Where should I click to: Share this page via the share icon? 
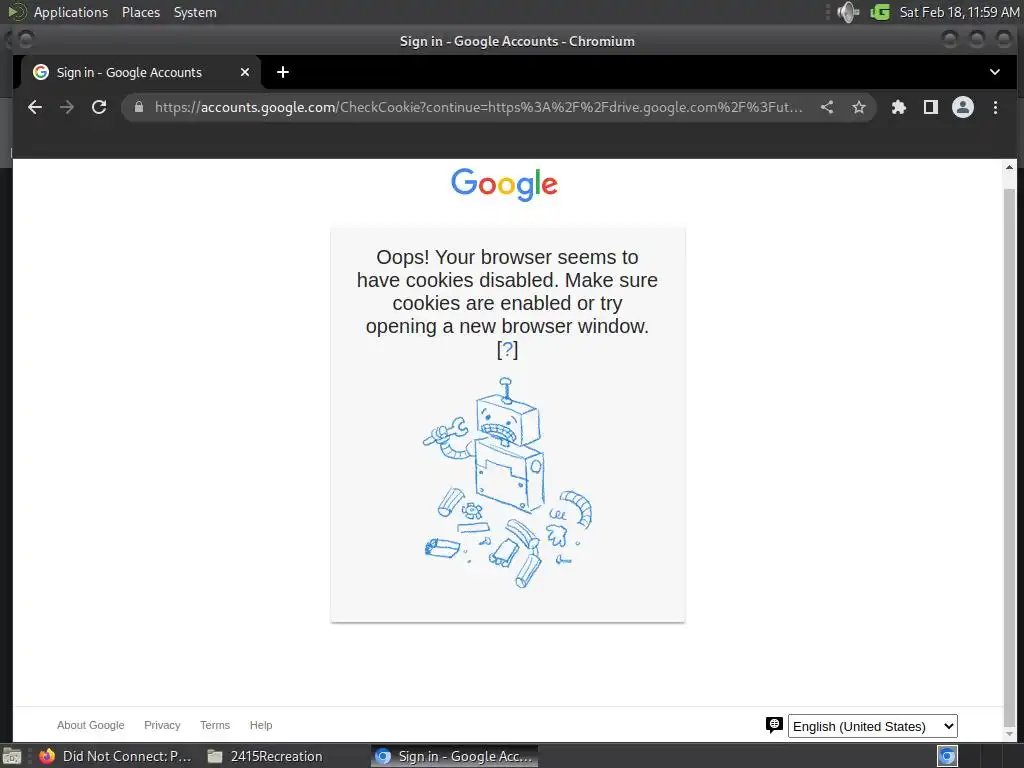click(x=827, y=107)
